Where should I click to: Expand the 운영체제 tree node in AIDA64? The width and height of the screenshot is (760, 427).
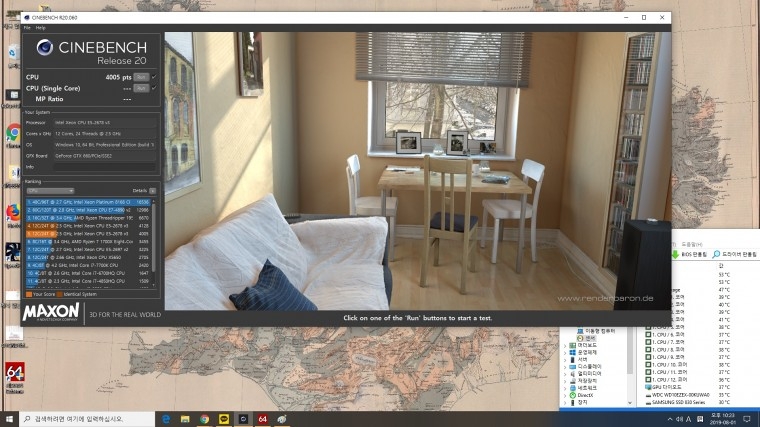pyautogui.click(x=565, y=353)
